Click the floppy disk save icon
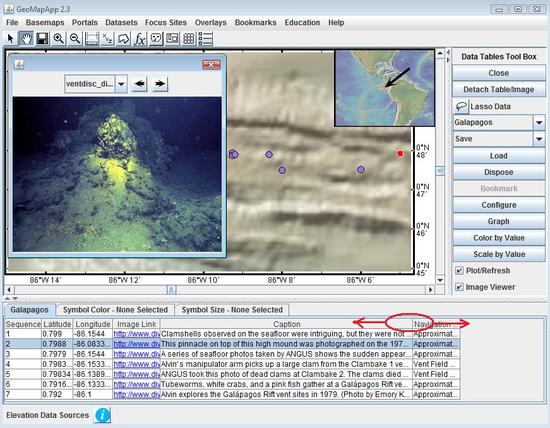This screenshot has width=550, height=428. point(42,38)
